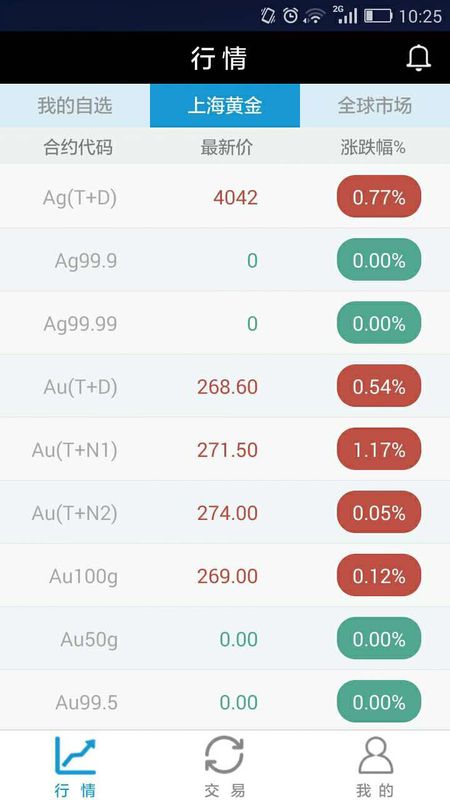The height and width of the screenshot is (800, 450).
Task: Open the 我的 profile icon
Action: click(x=376, y=756)
